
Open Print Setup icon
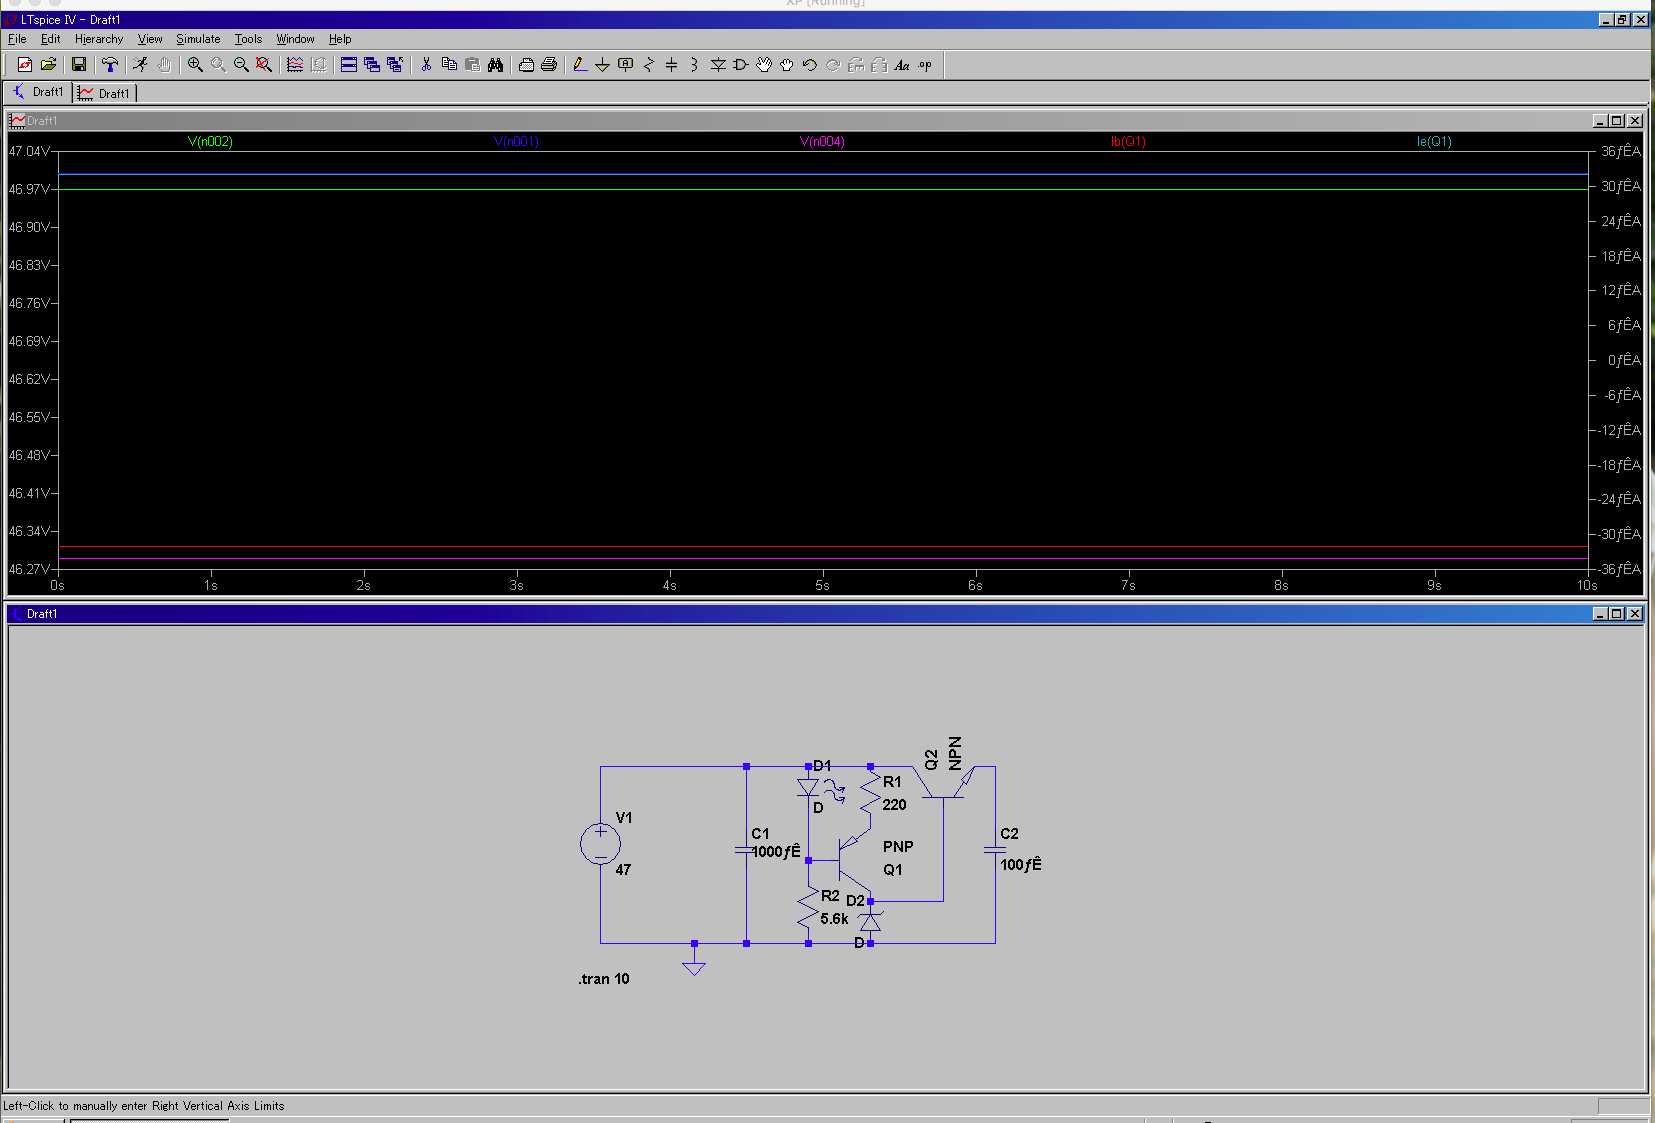[526, 65]
